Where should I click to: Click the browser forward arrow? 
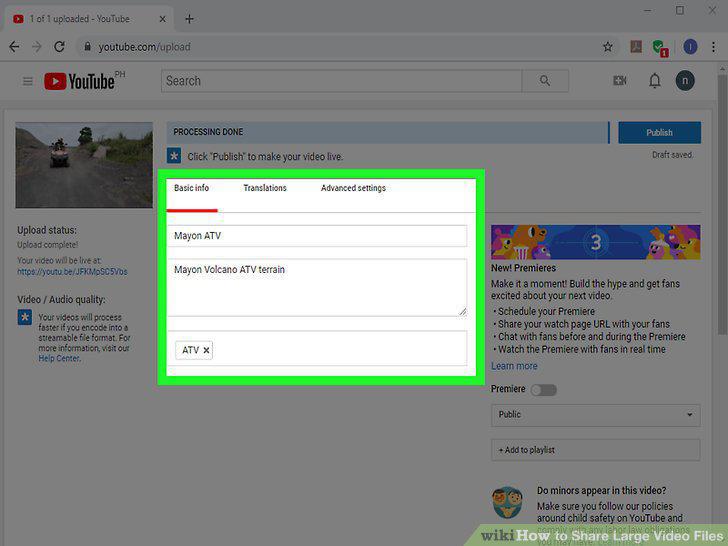click(x=37, y=47)
